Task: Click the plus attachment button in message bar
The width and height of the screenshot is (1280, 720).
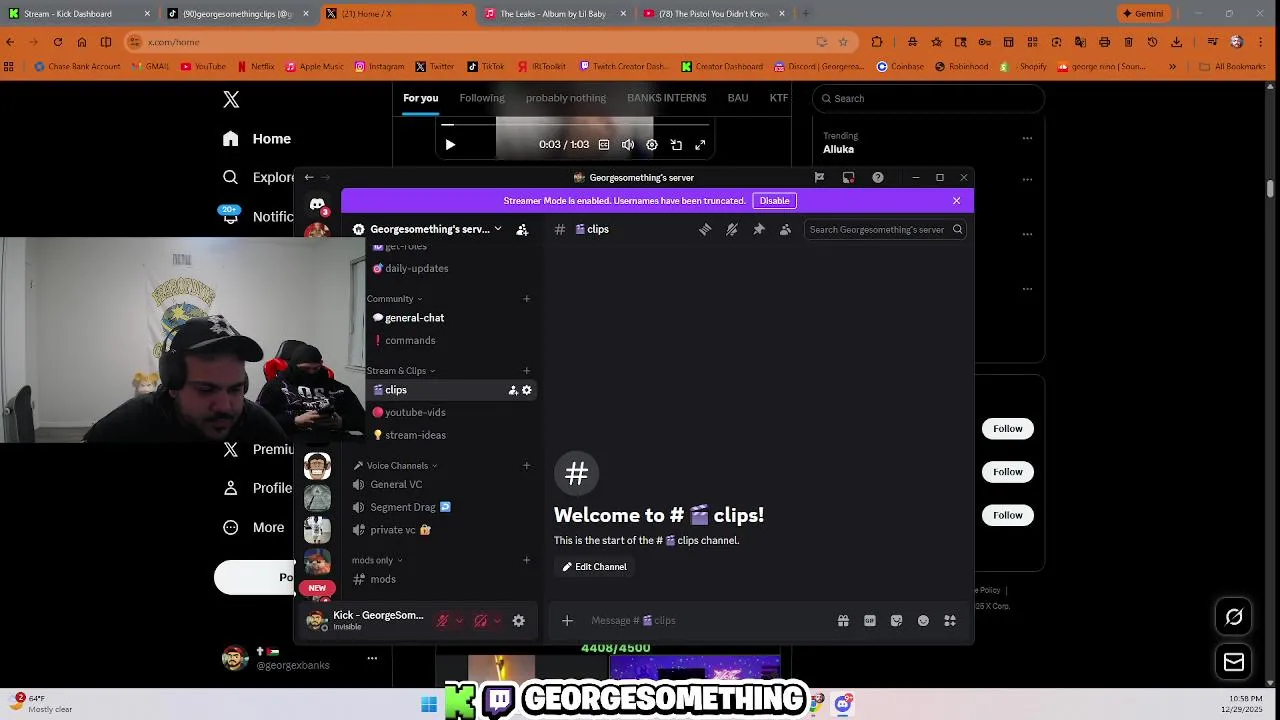Action: [567, 621]
